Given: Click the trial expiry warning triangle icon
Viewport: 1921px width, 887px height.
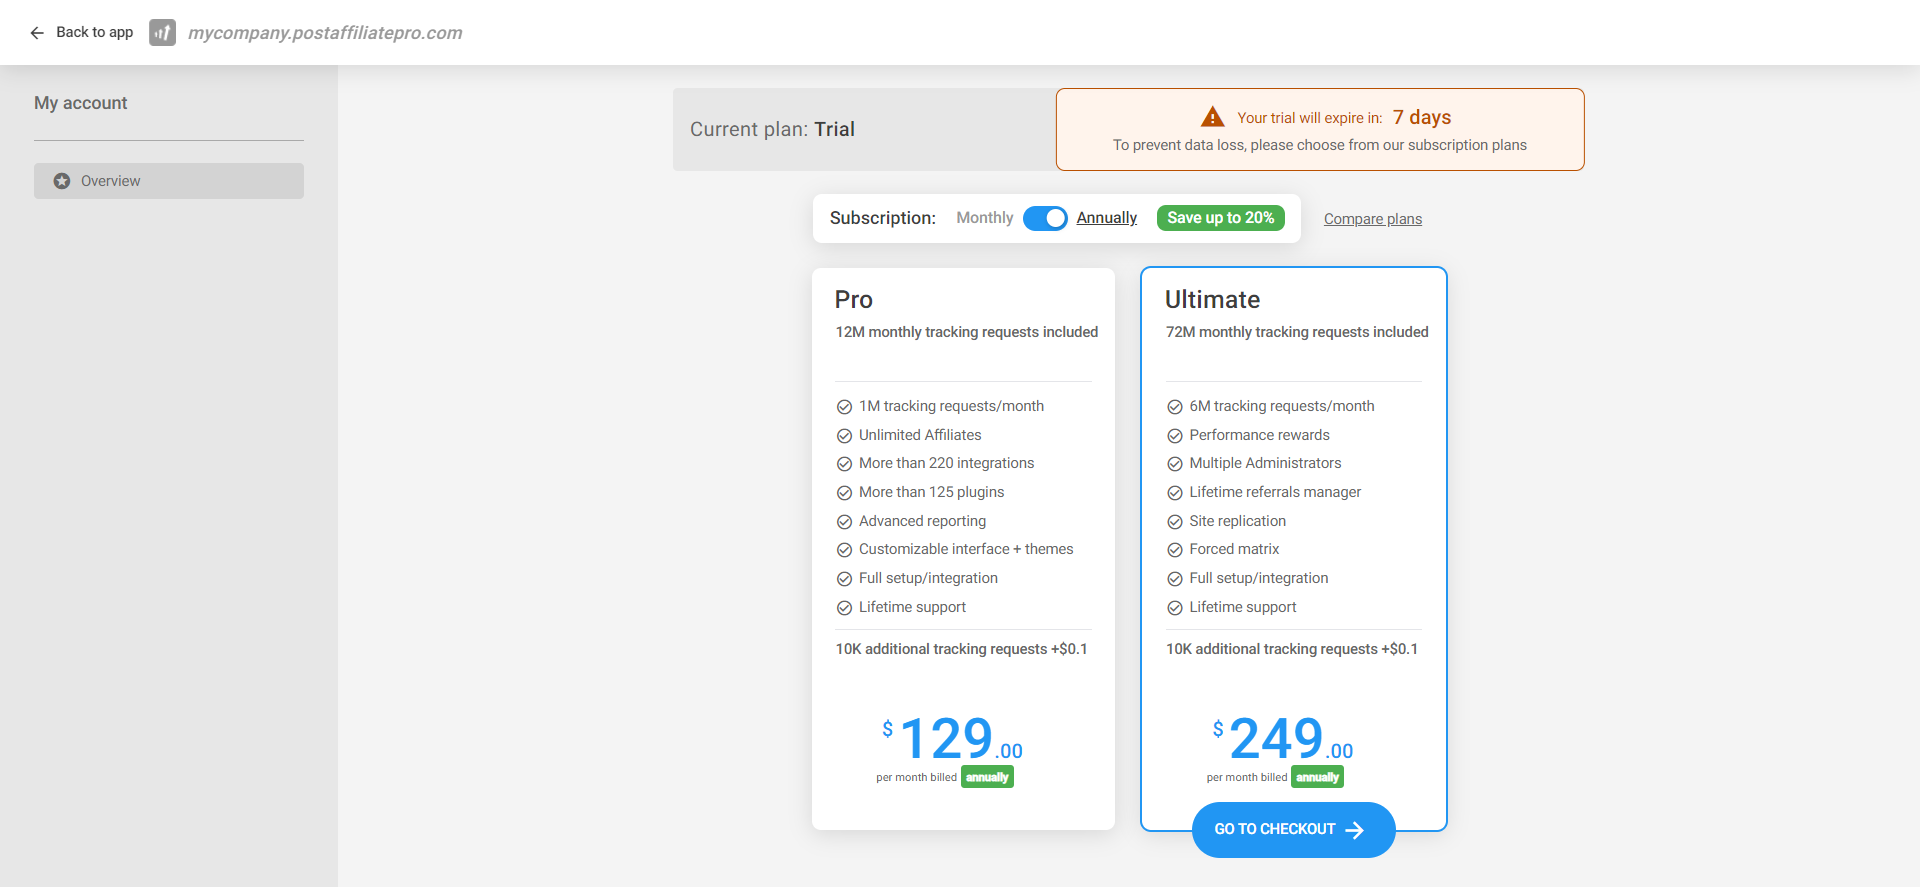Looking at the screenshot, I should [x=1213, y=117].
